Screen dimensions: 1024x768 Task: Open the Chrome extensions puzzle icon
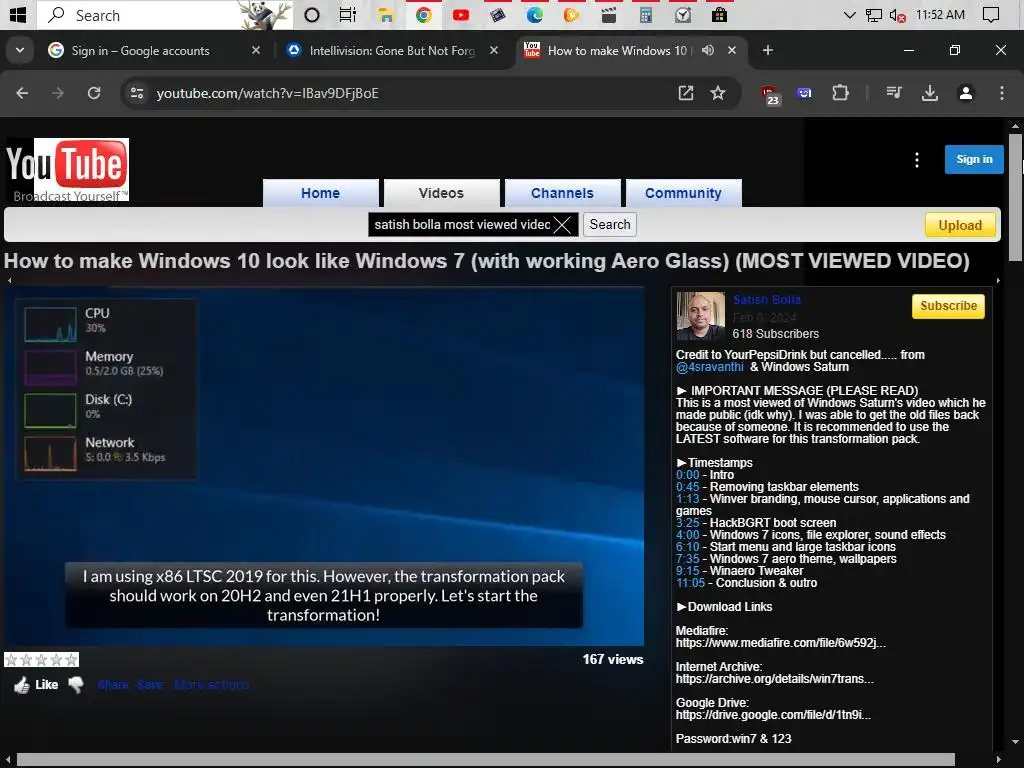click(x=840, y=93)
